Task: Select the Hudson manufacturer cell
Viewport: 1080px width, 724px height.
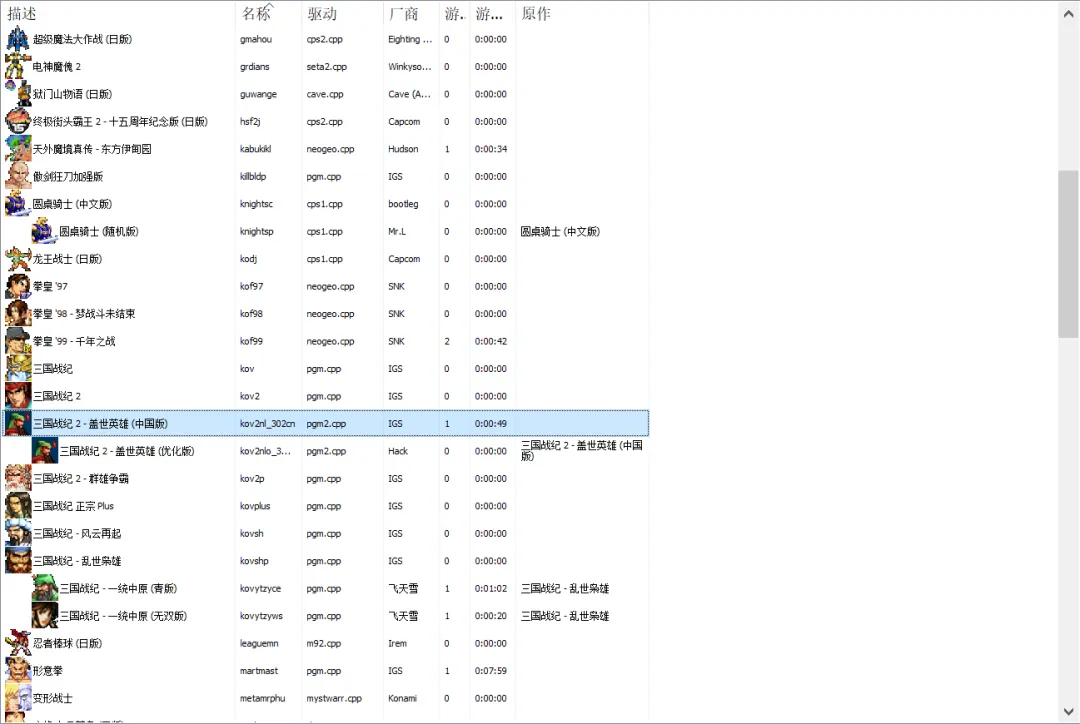Action: 403,149
